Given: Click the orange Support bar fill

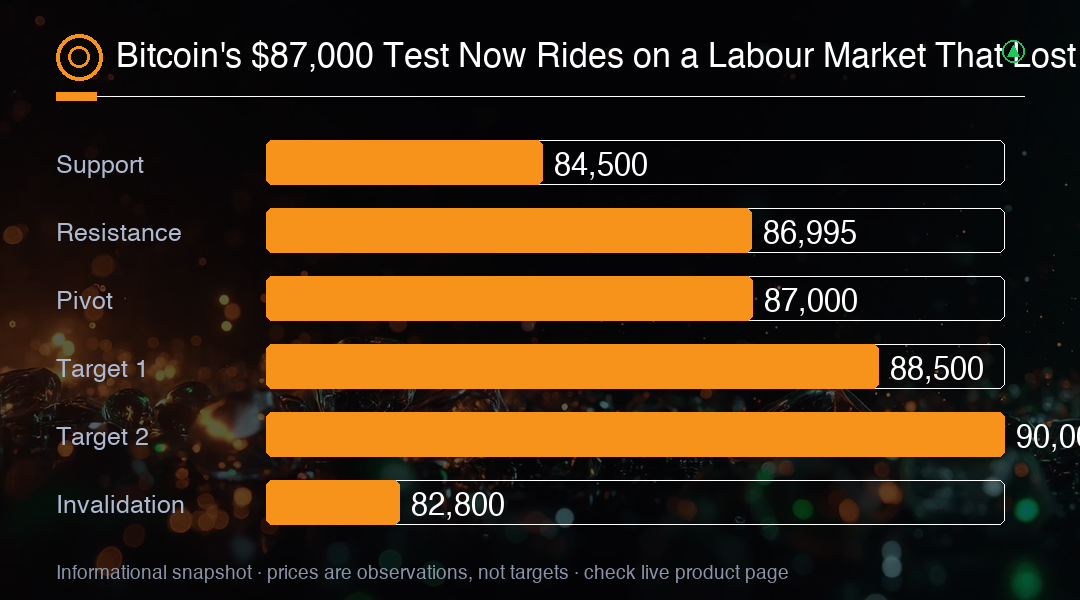Looking at the screenshot, I should 404,163.
